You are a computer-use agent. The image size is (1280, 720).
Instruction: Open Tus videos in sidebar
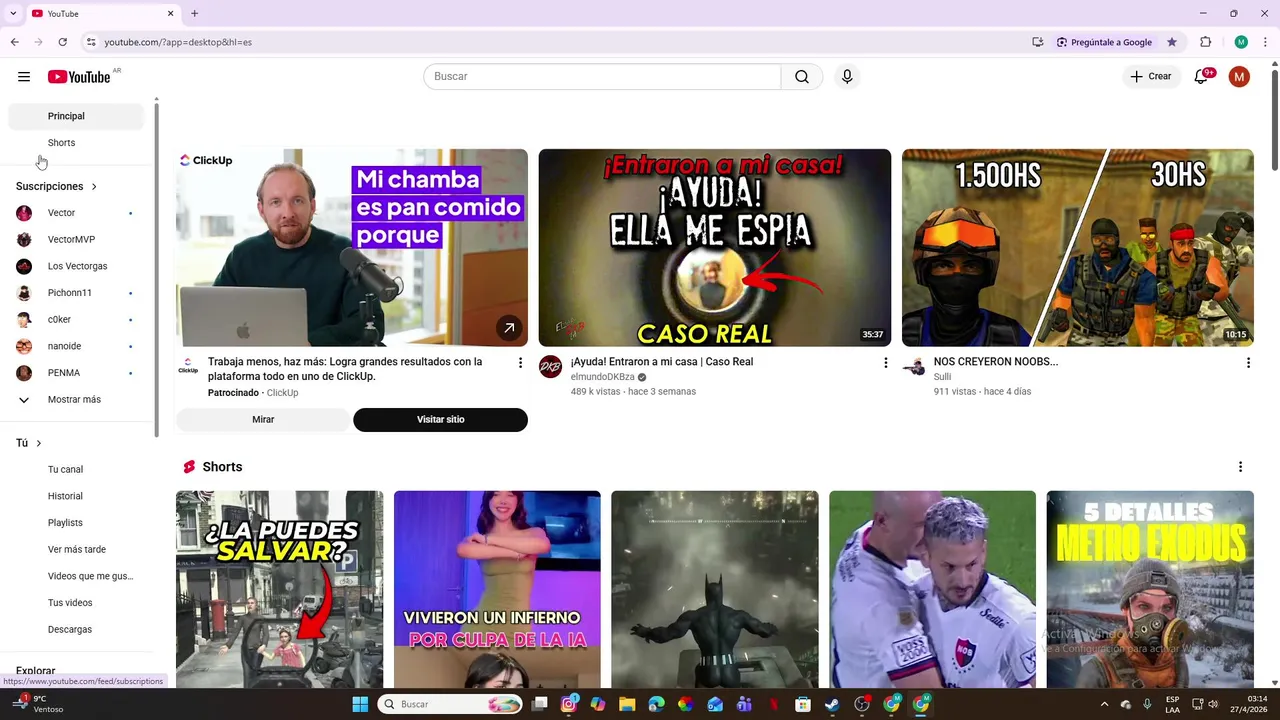tap(76, 603)
